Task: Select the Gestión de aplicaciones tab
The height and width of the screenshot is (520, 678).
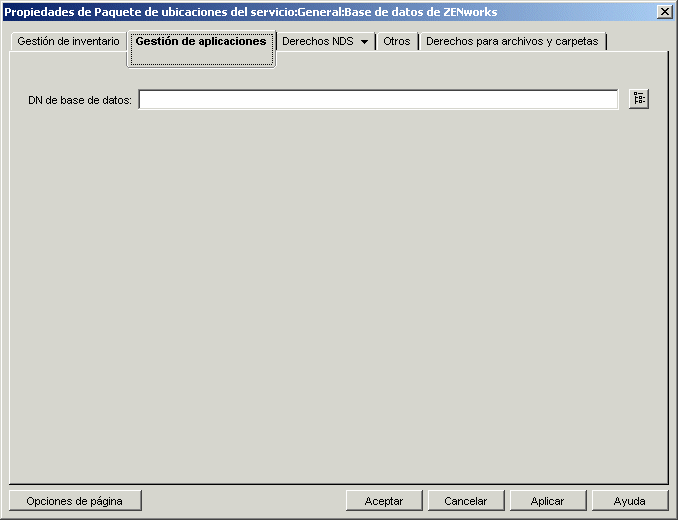Action: coord(201,48)
